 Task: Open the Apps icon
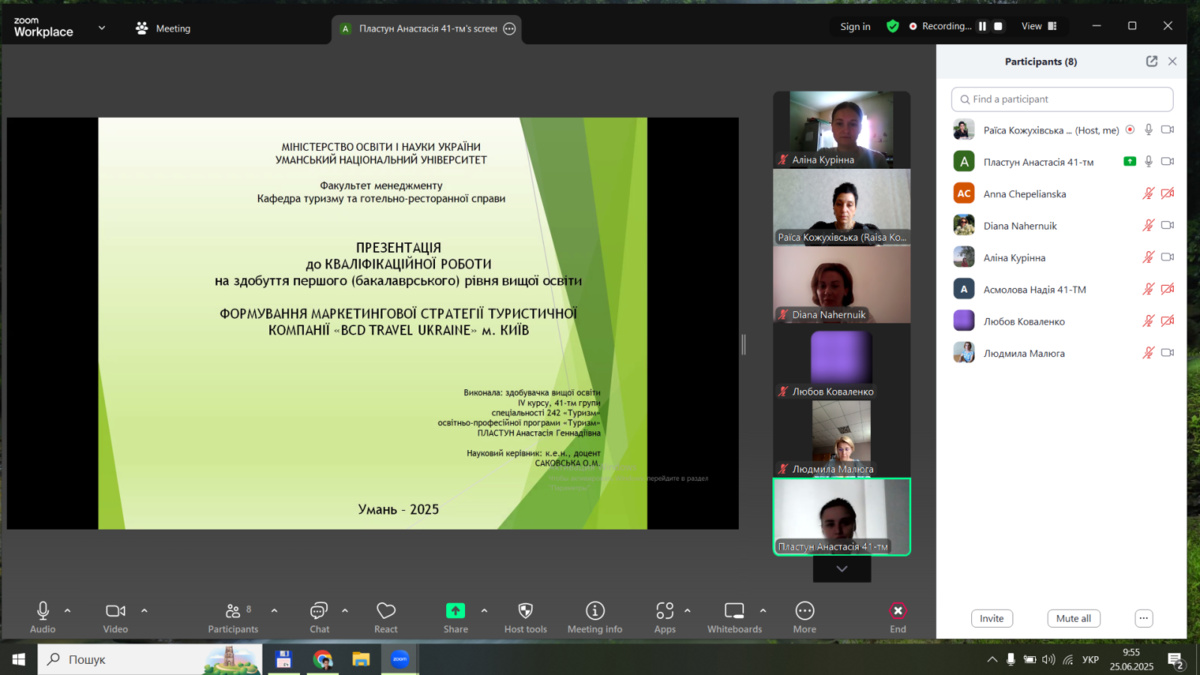665,610
